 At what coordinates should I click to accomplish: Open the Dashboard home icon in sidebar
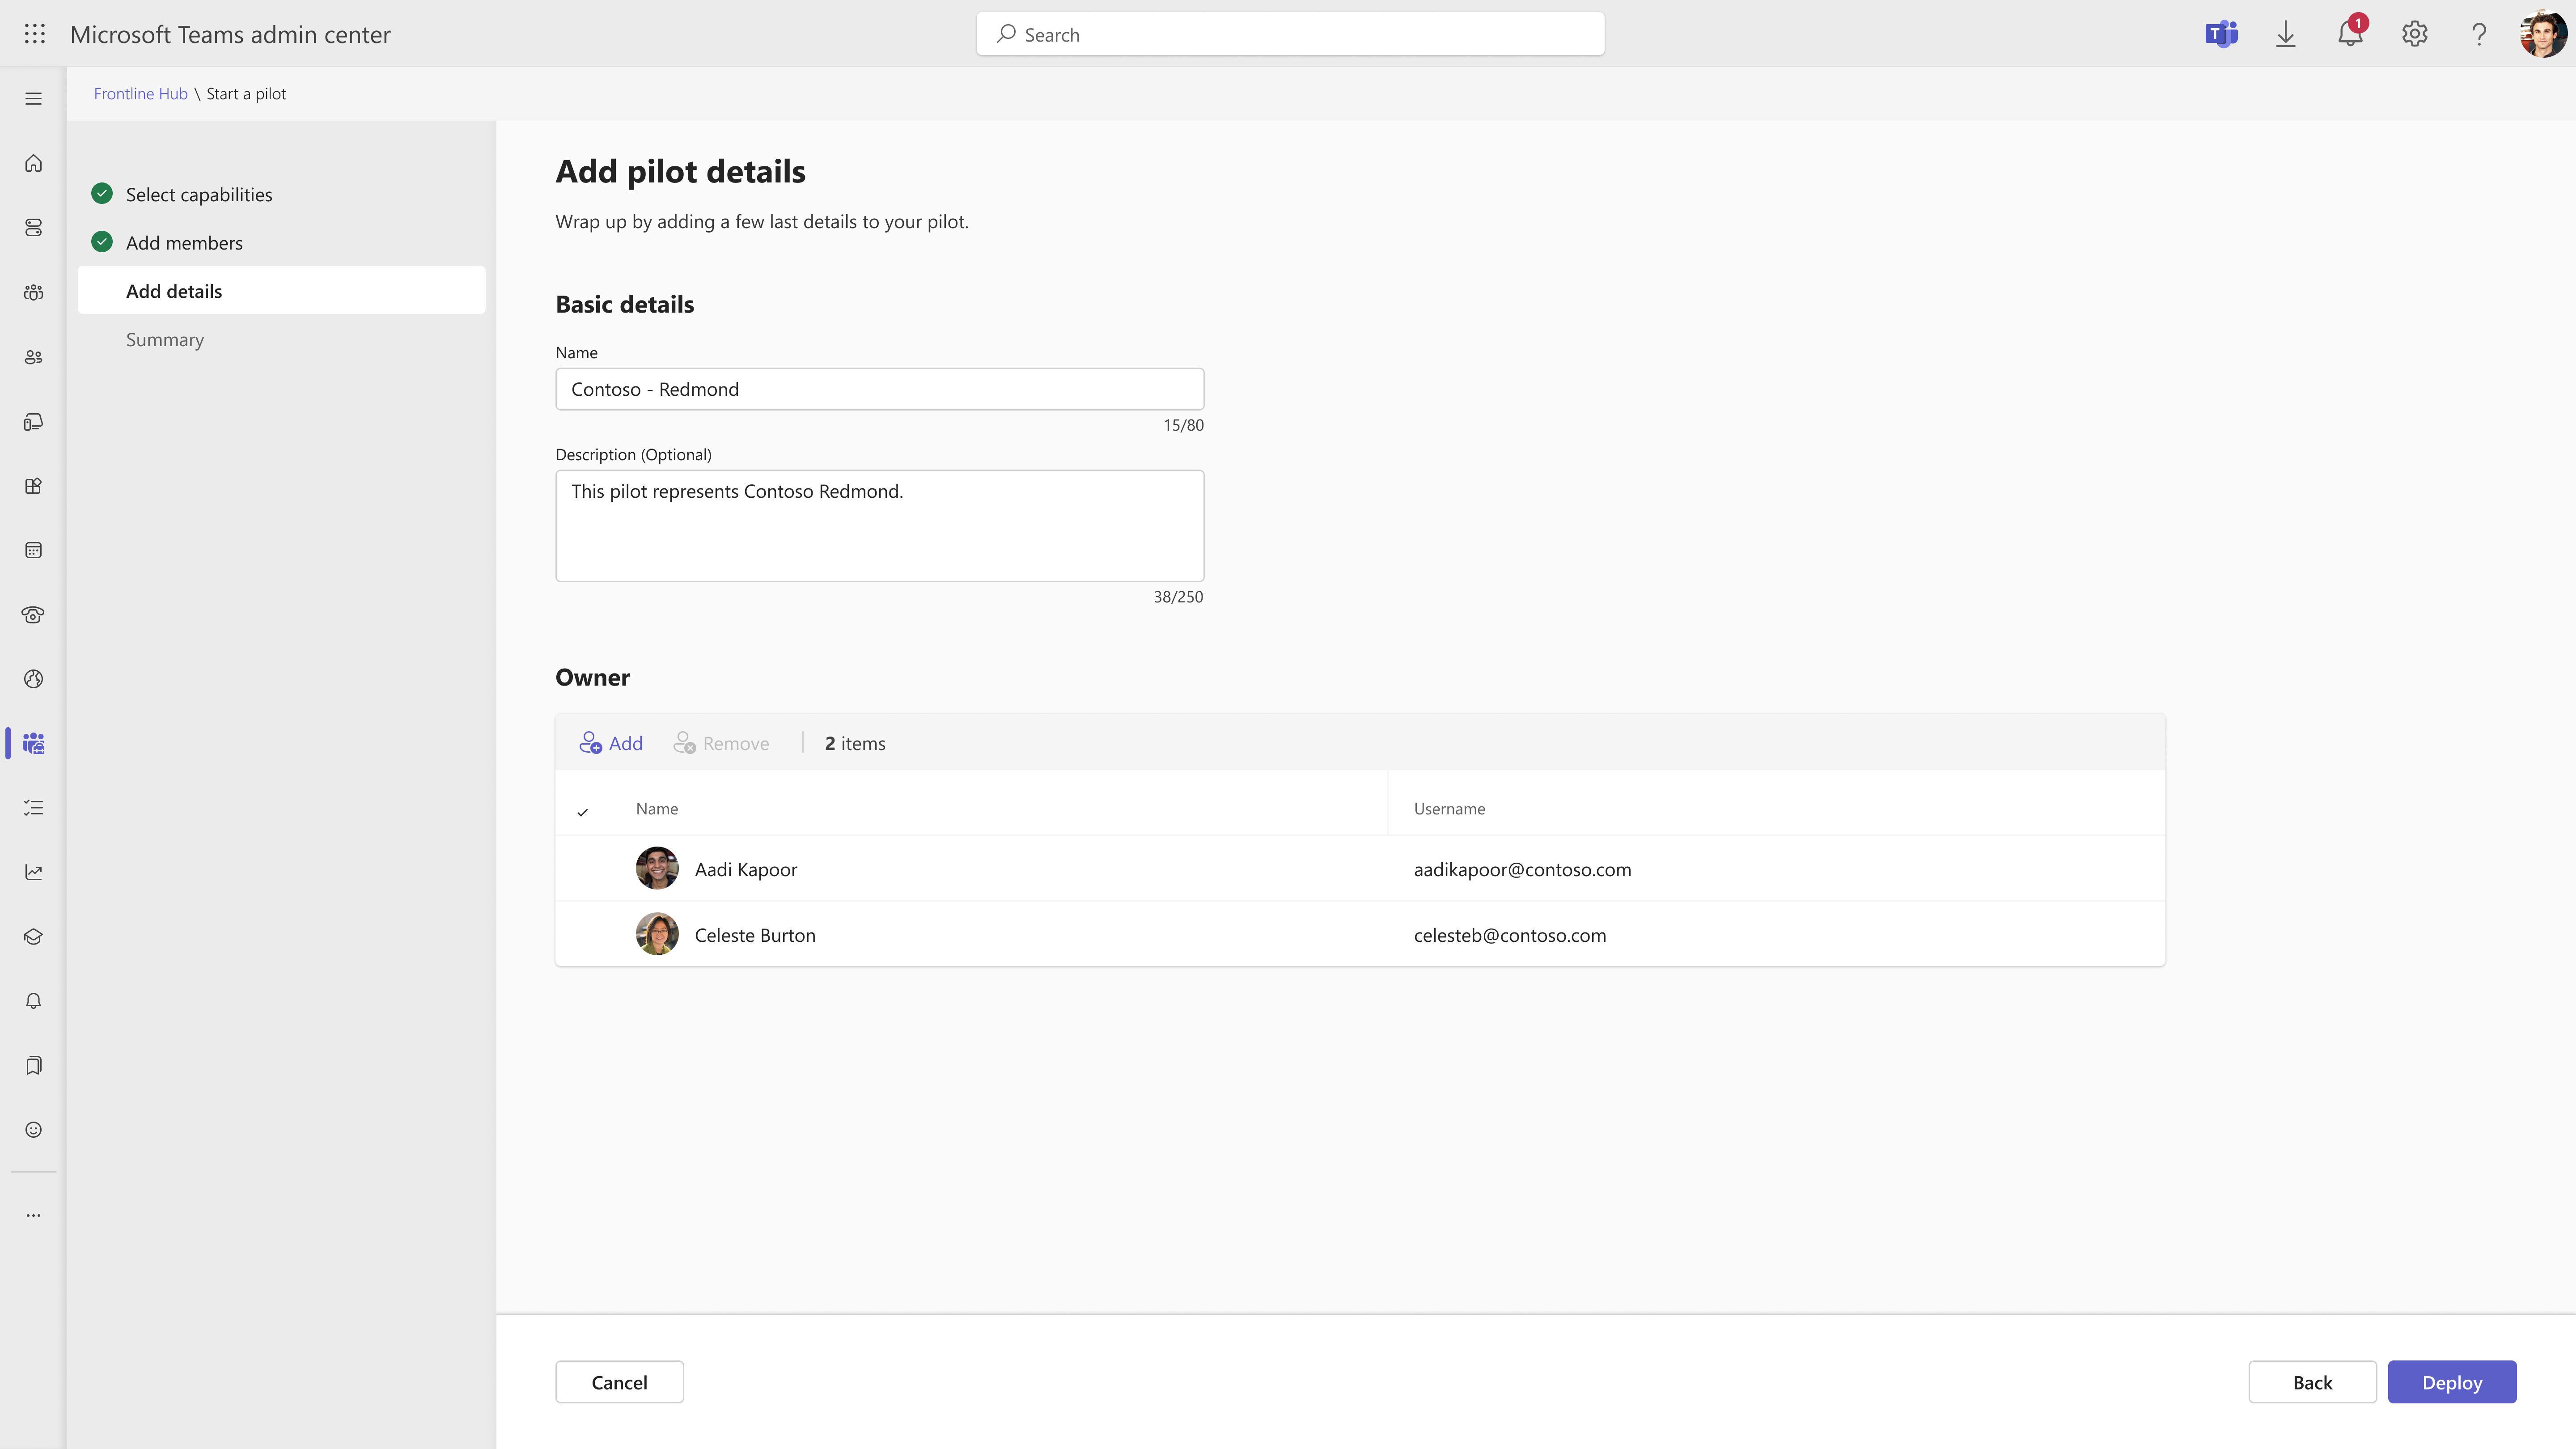click(33, 163)
